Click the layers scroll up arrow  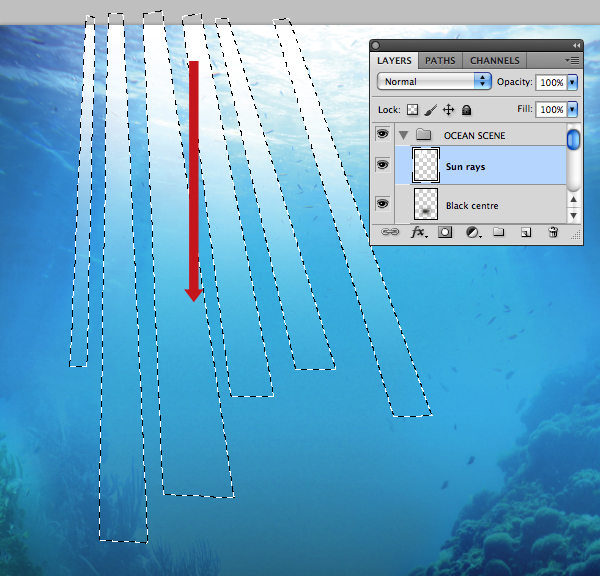pos(573,199)
